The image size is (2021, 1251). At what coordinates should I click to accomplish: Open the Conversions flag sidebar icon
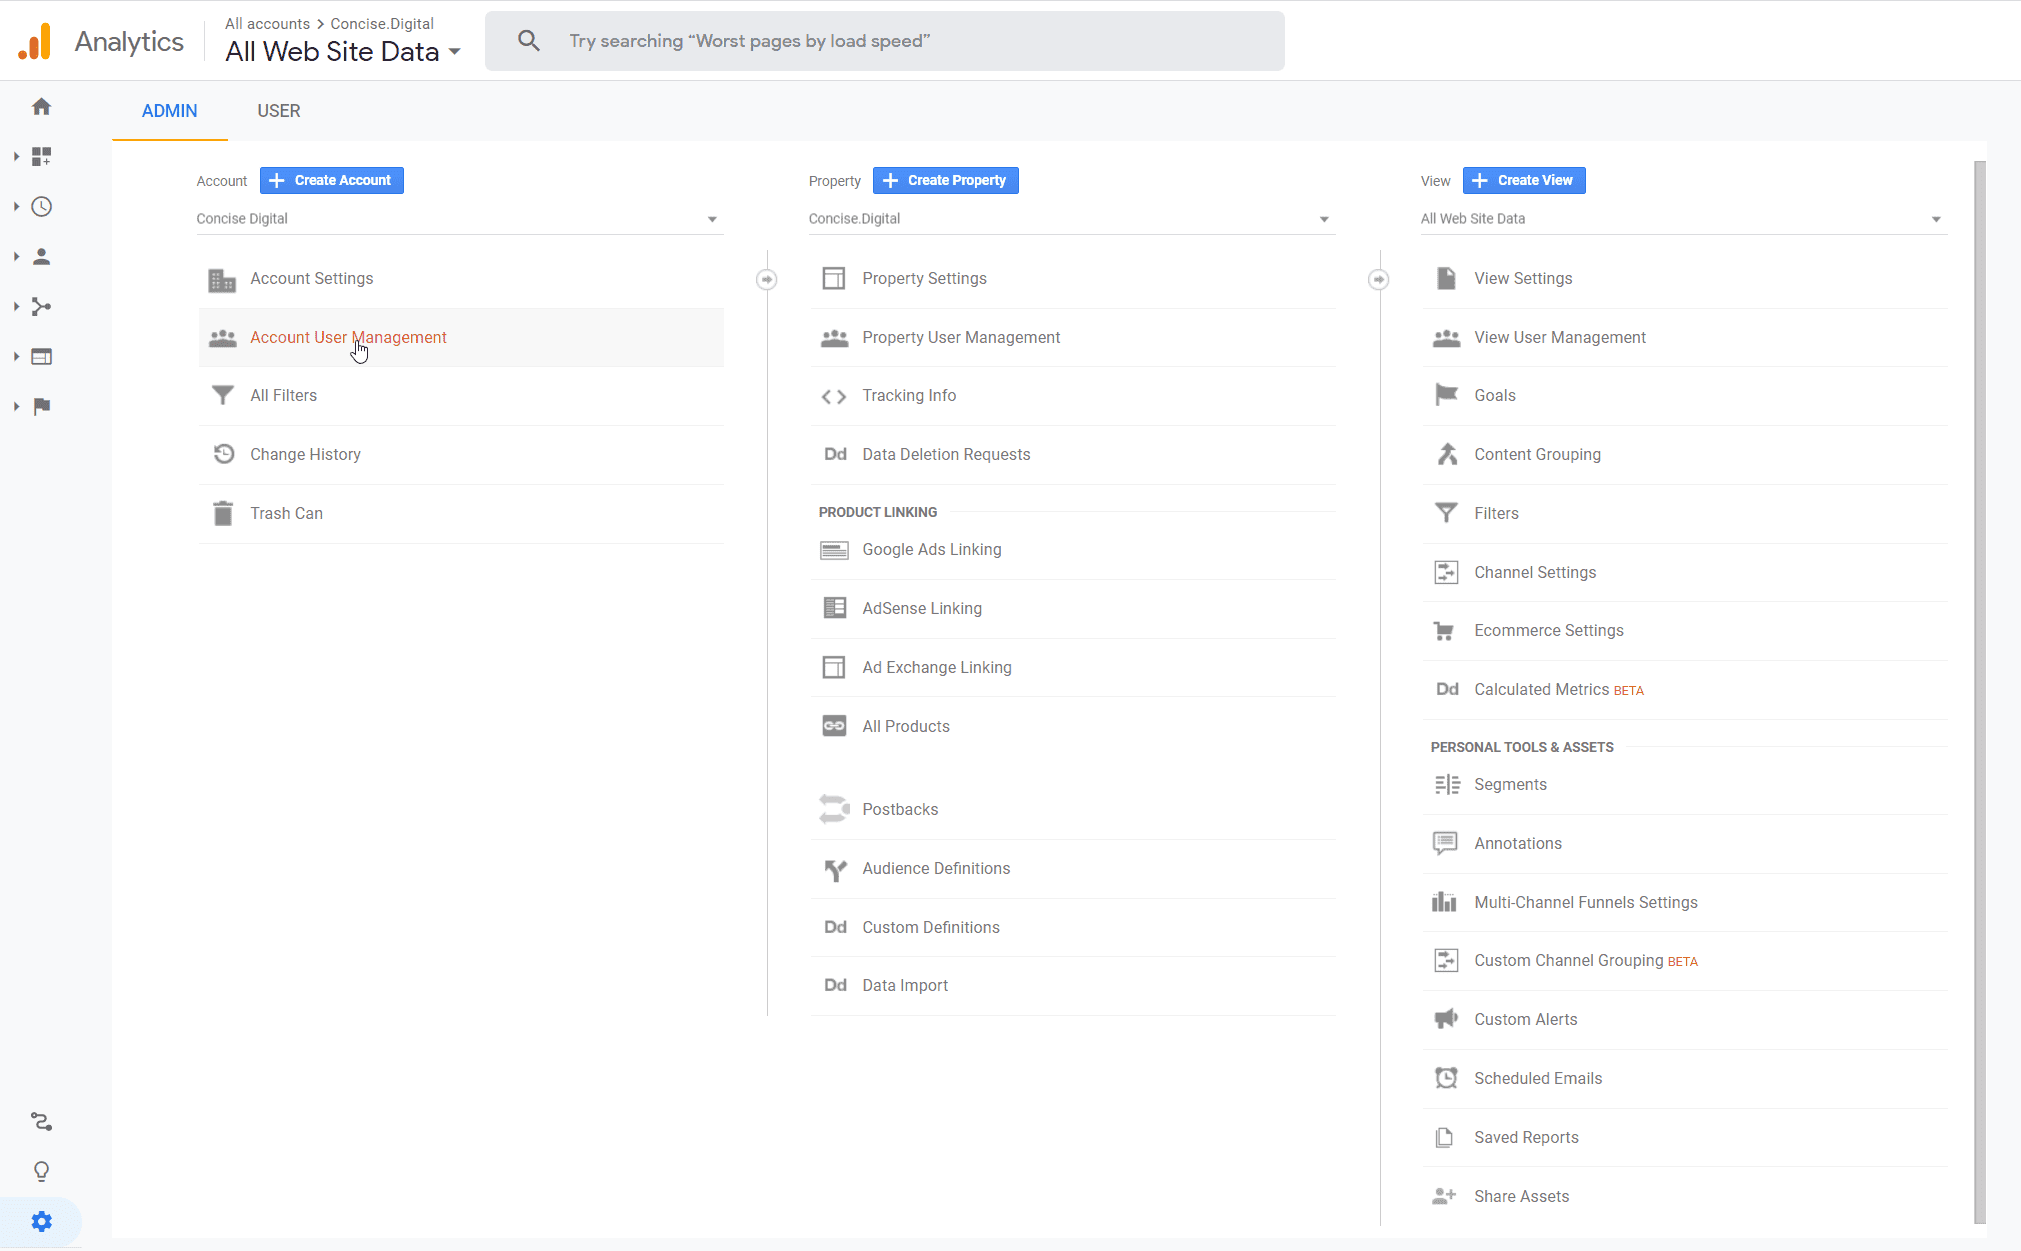(x=41, y=407)
